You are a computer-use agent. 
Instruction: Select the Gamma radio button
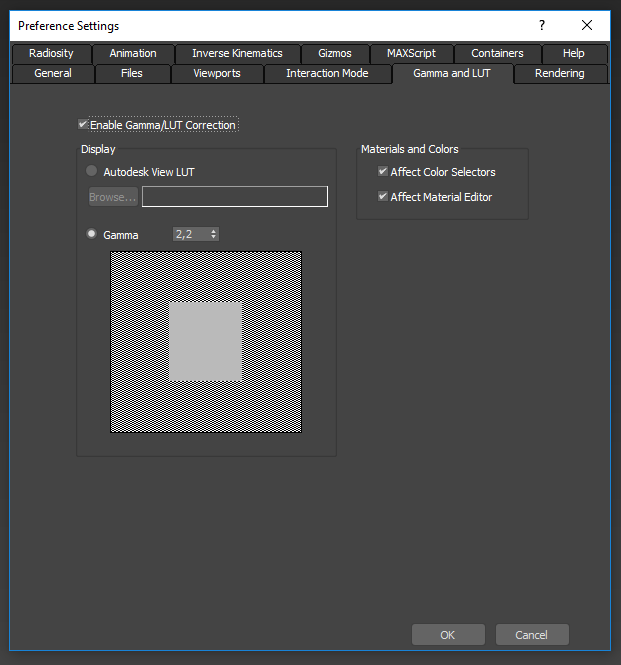click(93, 234)
